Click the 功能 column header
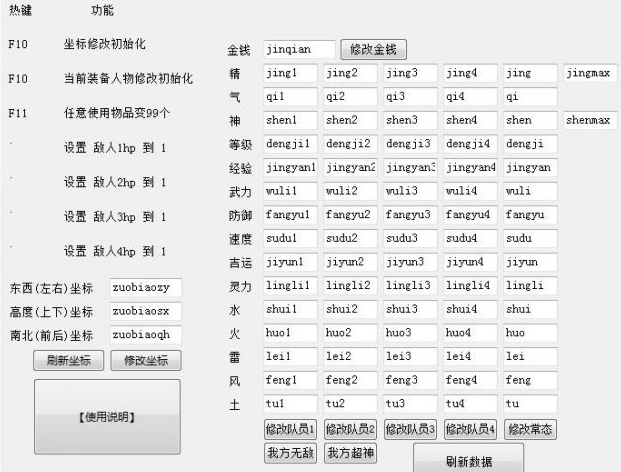The width and height of the screenshot is (621, 472). 102,10
